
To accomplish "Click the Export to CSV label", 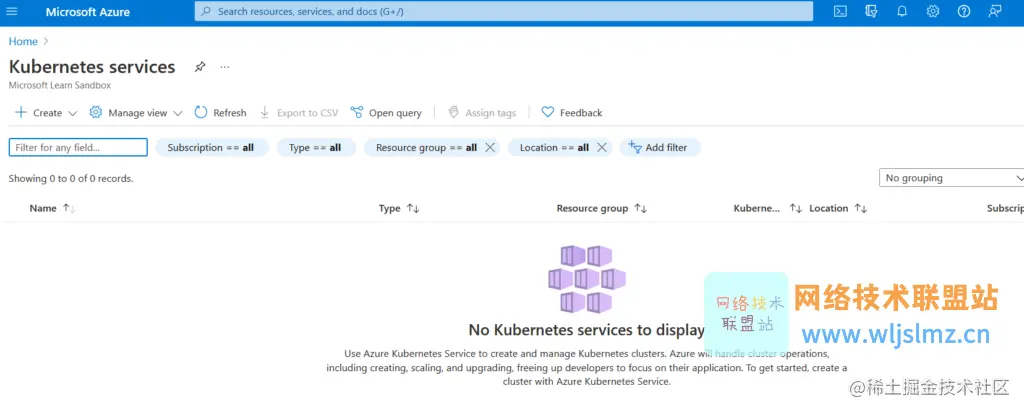I will [308, 113].
